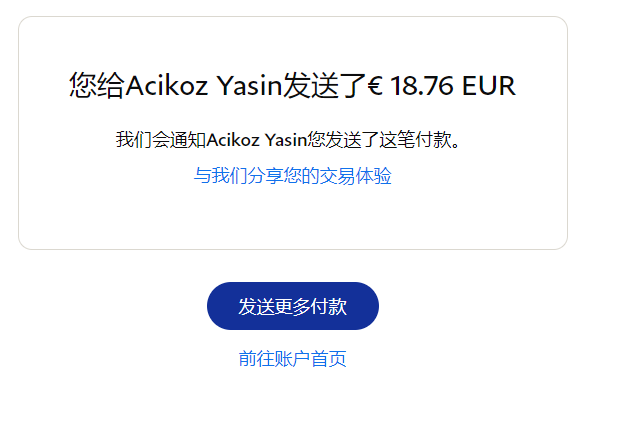Click Acikoz Yasin name in the heading
The height and width of the screenshot is (434, 625).
pyautogui.click(x=204, y=85)
